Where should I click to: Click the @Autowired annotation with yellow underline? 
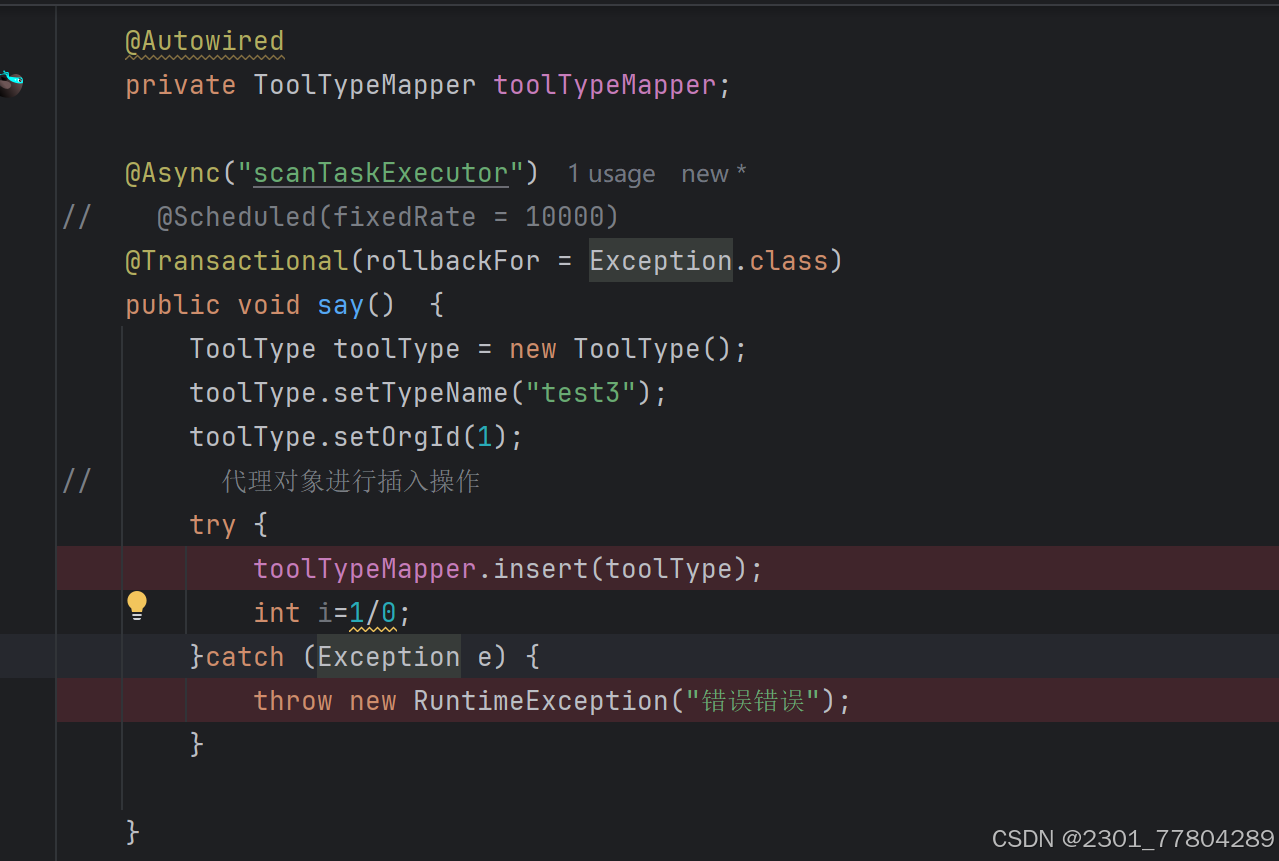click(204, 41)
